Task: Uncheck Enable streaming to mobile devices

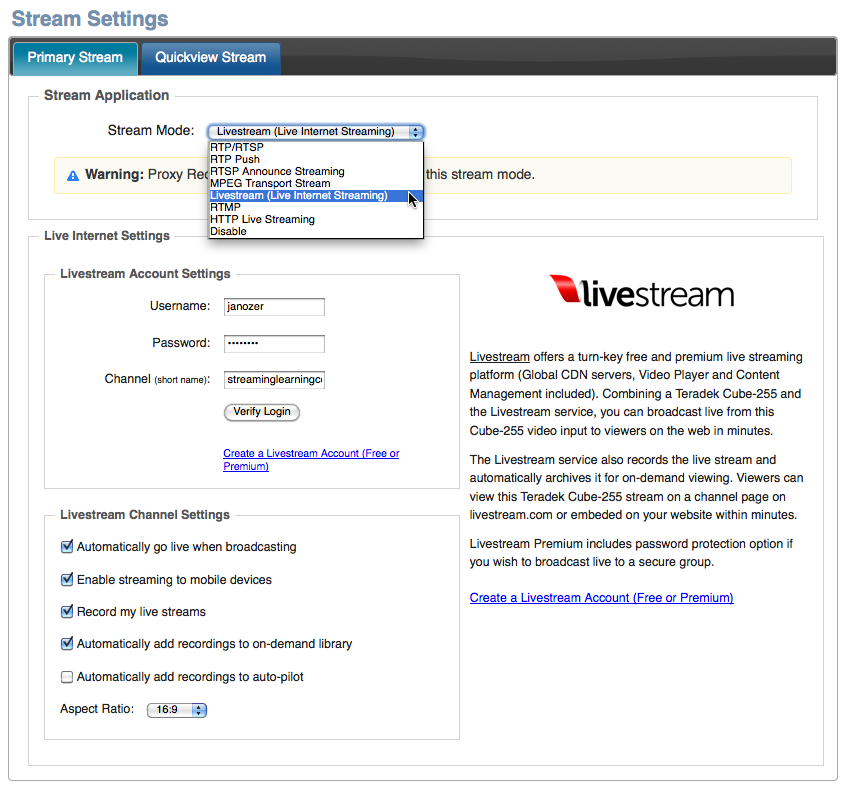Action: [x=67, y=580]
